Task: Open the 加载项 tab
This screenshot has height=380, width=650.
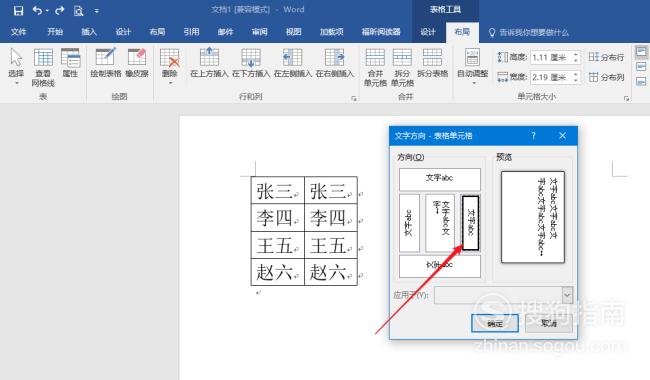Action: pos(331,32)
